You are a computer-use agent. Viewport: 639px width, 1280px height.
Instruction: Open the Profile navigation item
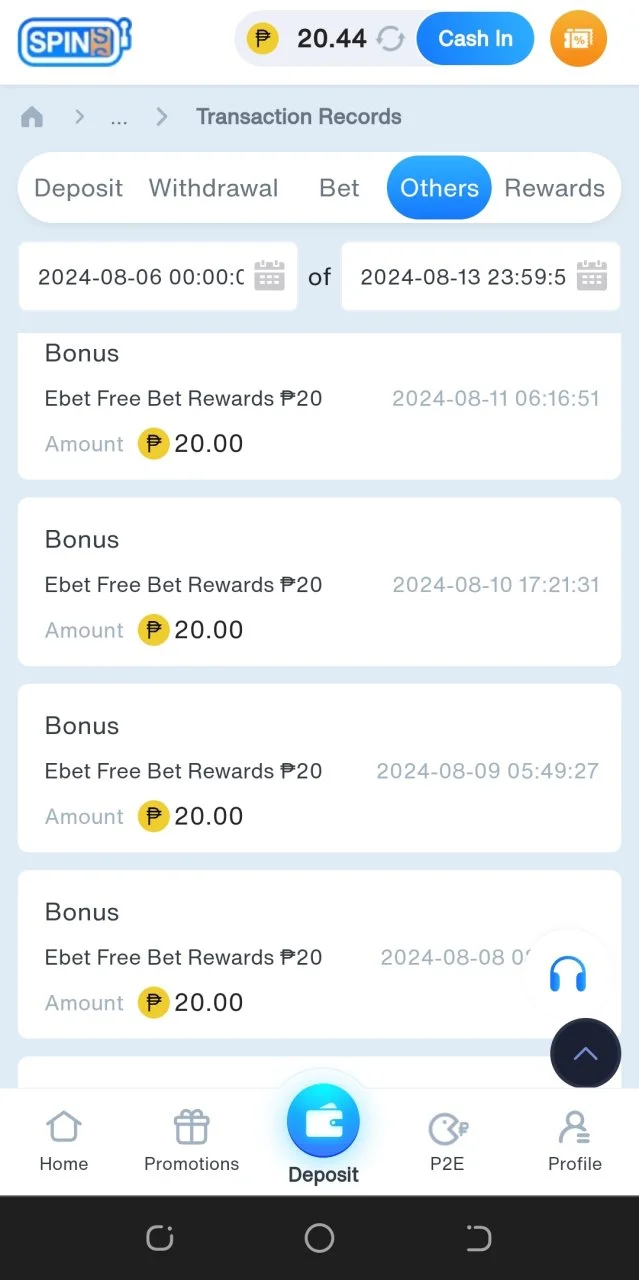pos(575,1141)
